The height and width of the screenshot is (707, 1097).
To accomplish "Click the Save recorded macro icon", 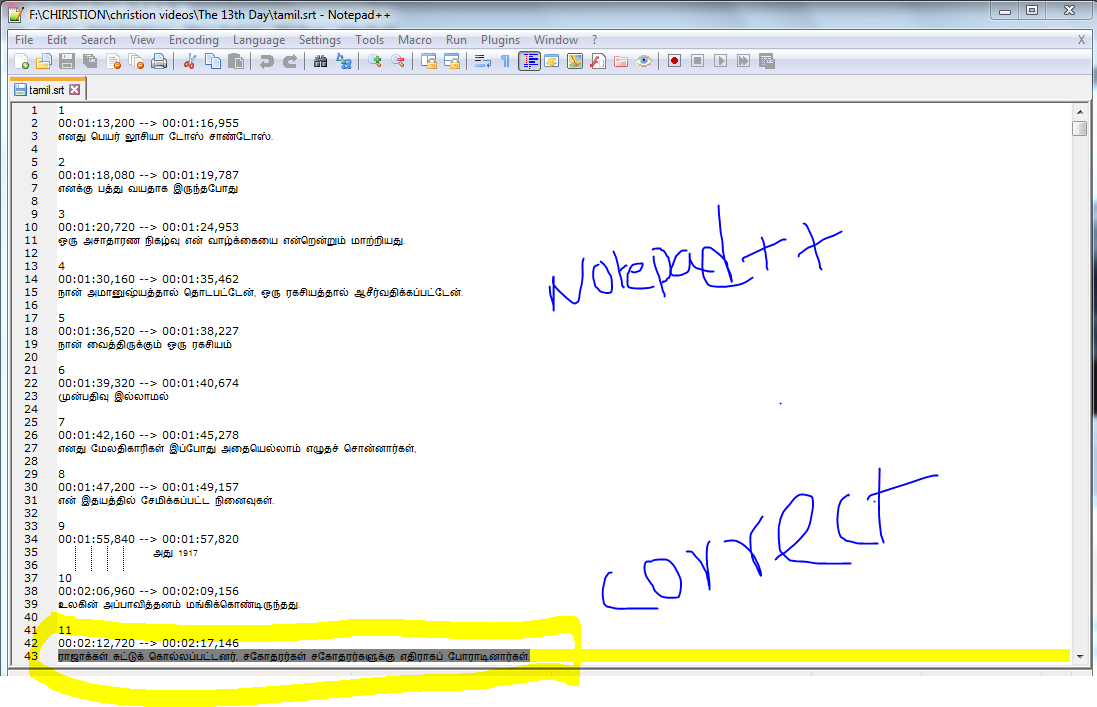I will point(767,62).
